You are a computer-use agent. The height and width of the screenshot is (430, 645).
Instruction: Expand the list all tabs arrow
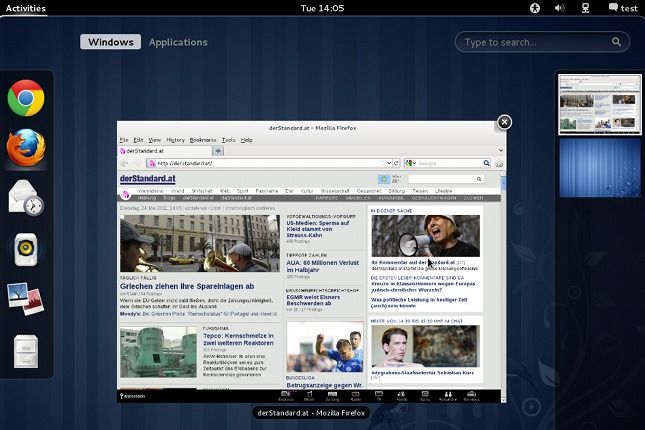[501, 151]
